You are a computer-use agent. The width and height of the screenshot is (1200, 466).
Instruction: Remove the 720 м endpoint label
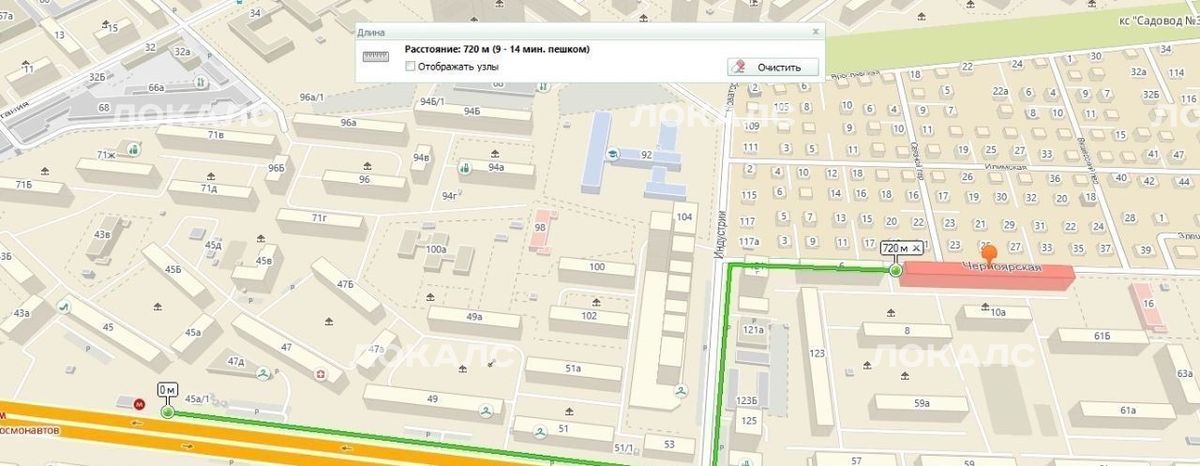point(916,248)
